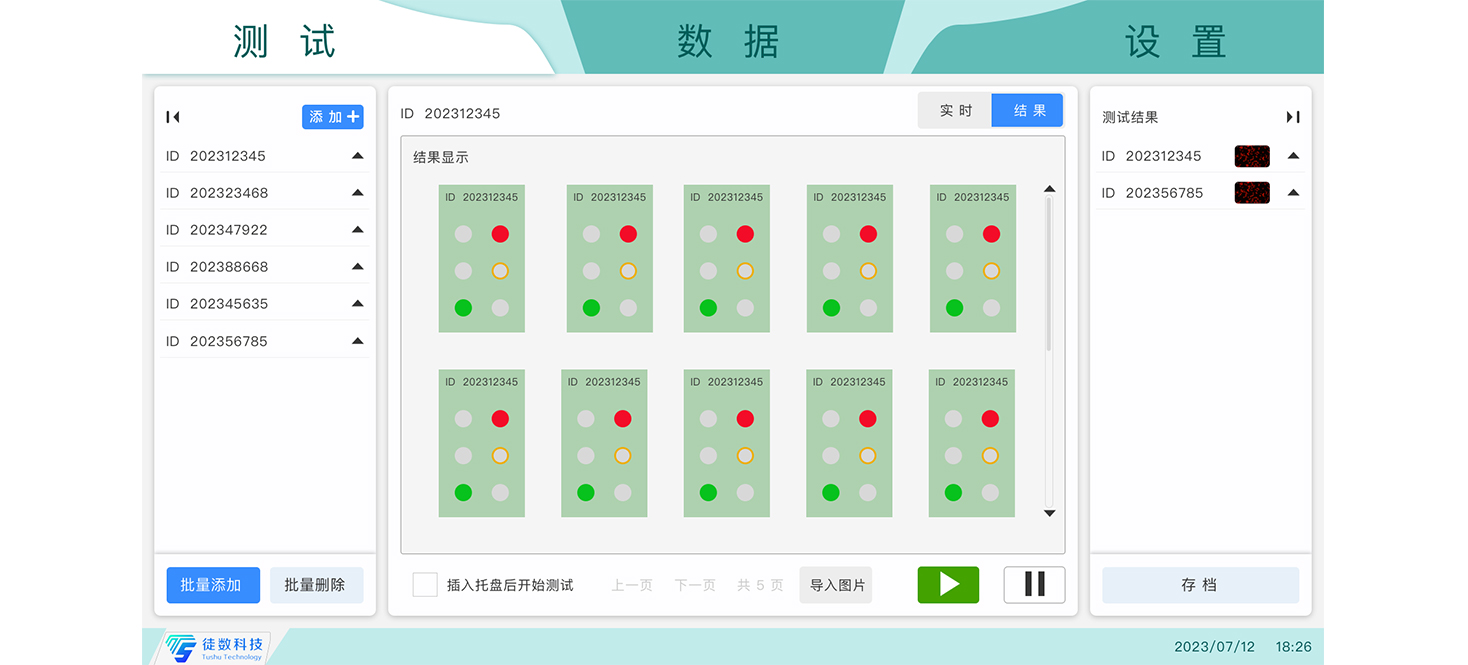This screenshot has height=665, width=1468.
Task: Expand ID 202388668 in left list
Action: [x=357, y=267]
